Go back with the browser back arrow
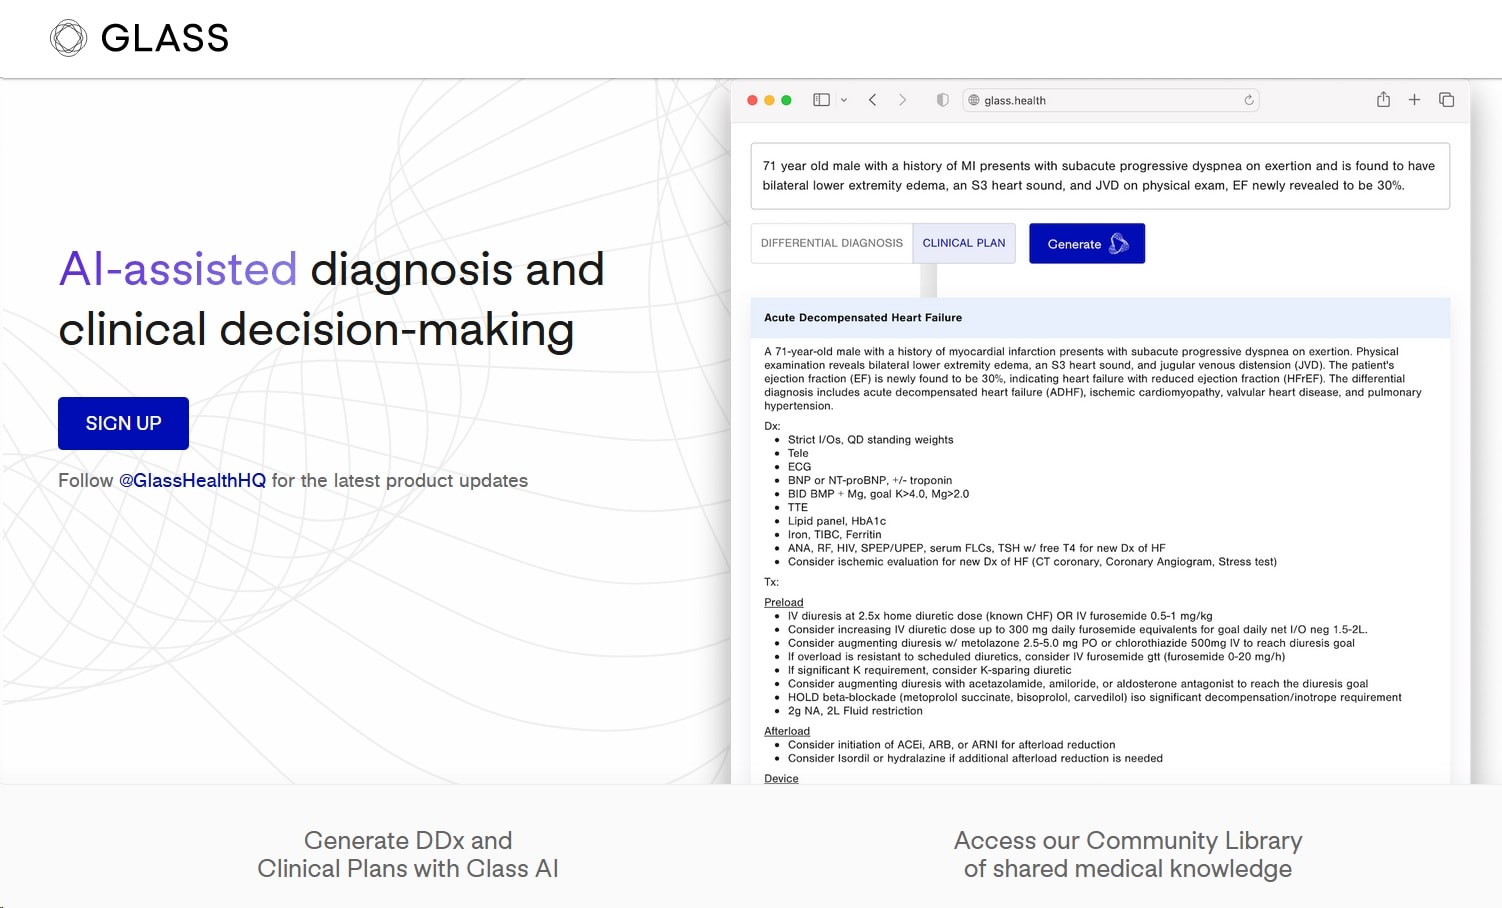 (872, 100)
